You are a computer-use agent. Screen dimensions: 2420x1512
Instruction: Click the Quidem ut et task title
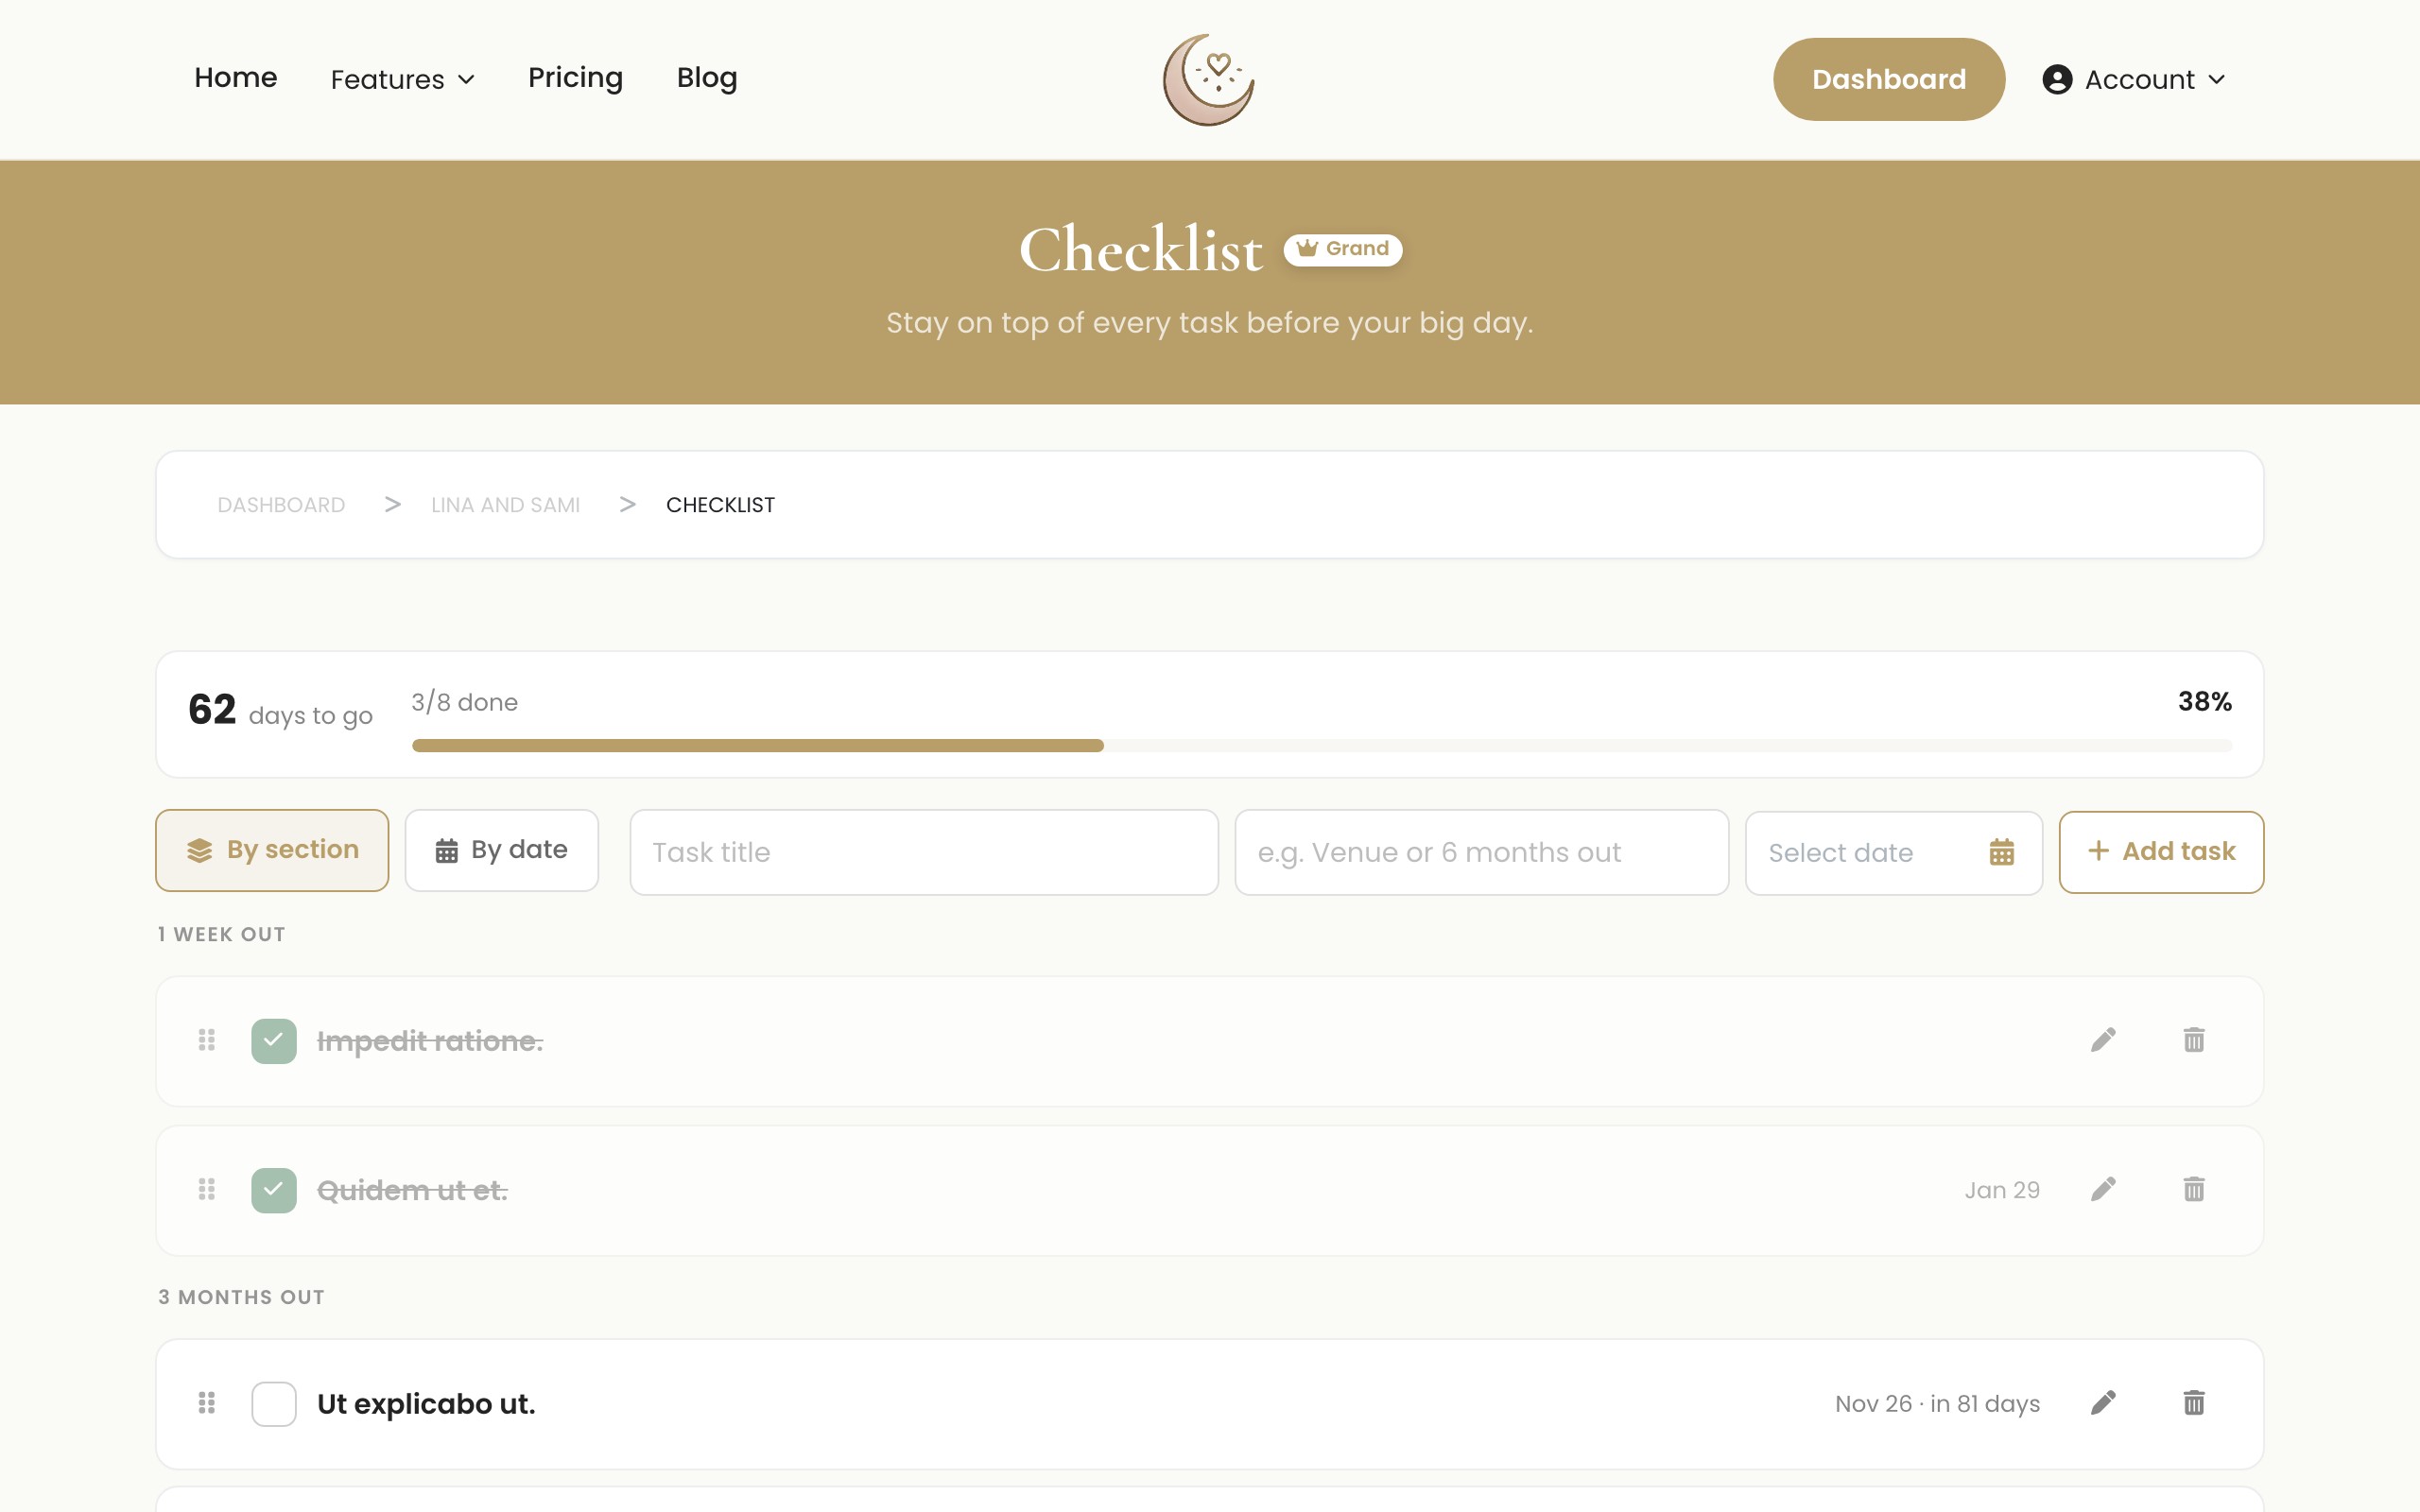click(x=412, y=1190)
